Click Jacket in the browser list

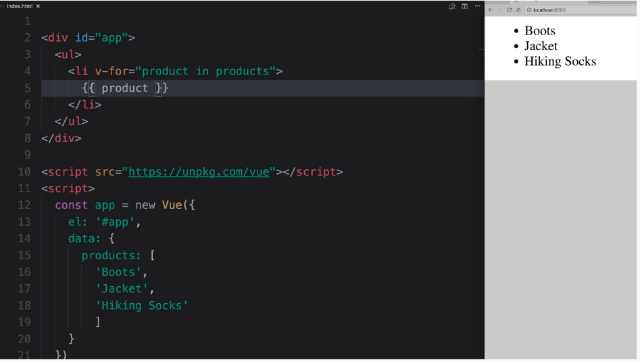click(541, 46)
